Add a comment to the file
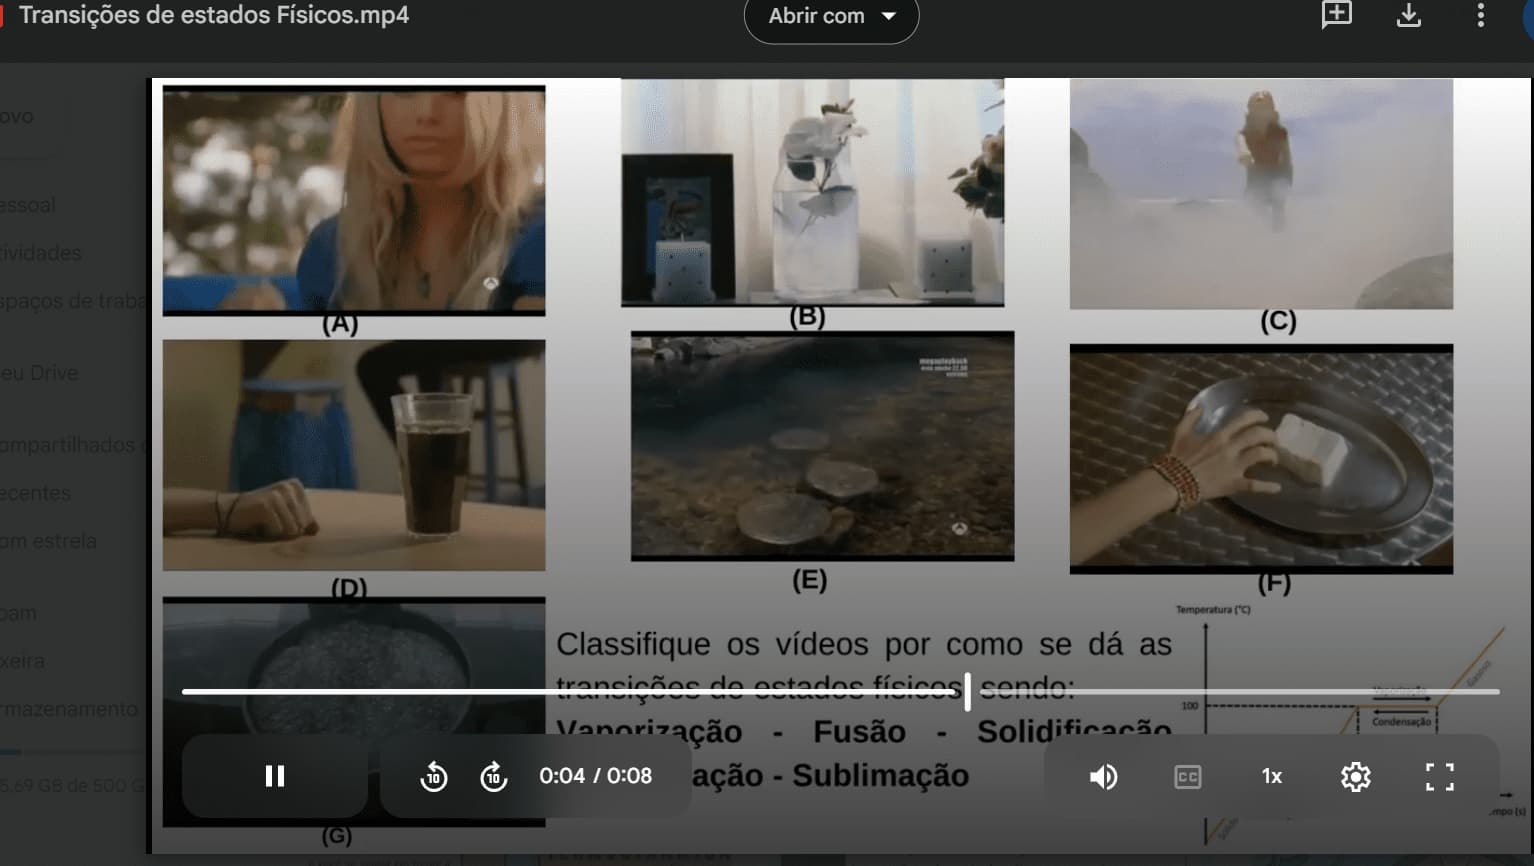This screenshot has width=1534, height=866. pos(1336,15)
